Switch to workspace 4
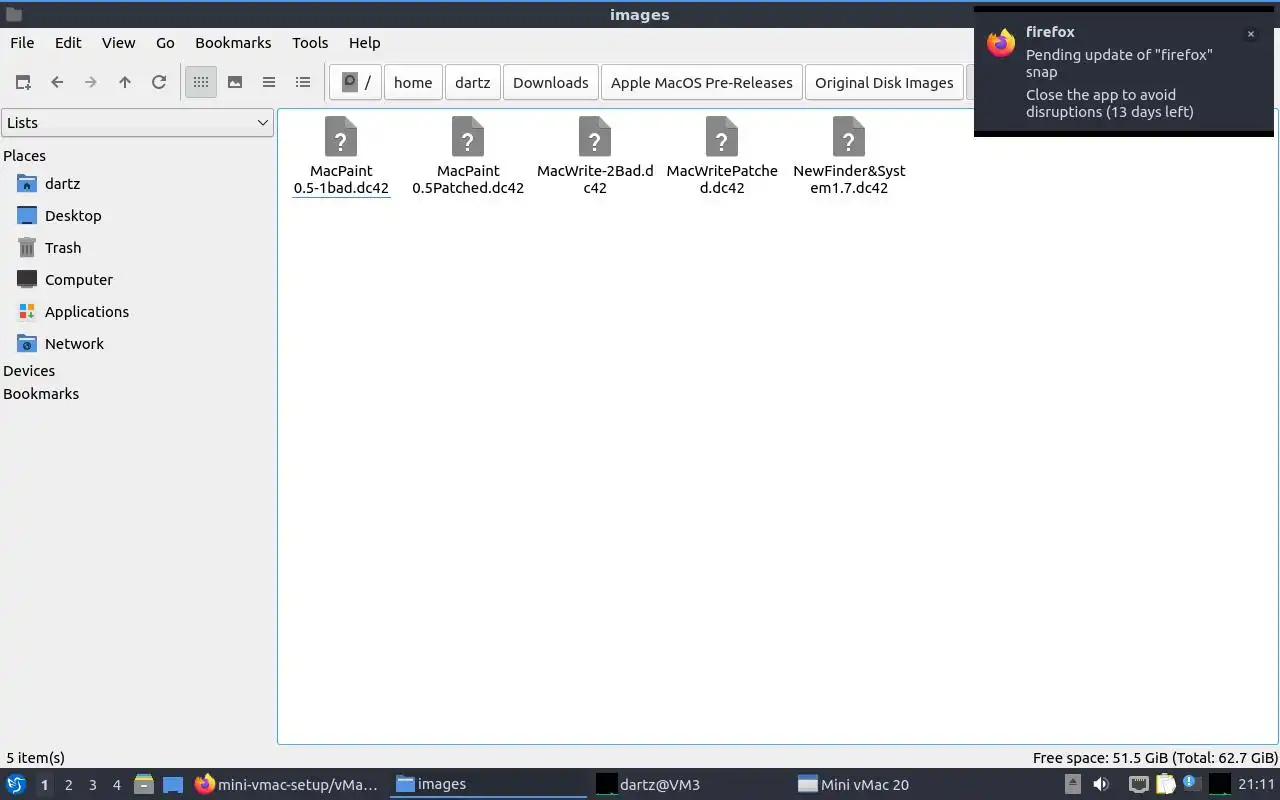Image resolution: width=1280 pixels, height=800 pixels. 116,785
